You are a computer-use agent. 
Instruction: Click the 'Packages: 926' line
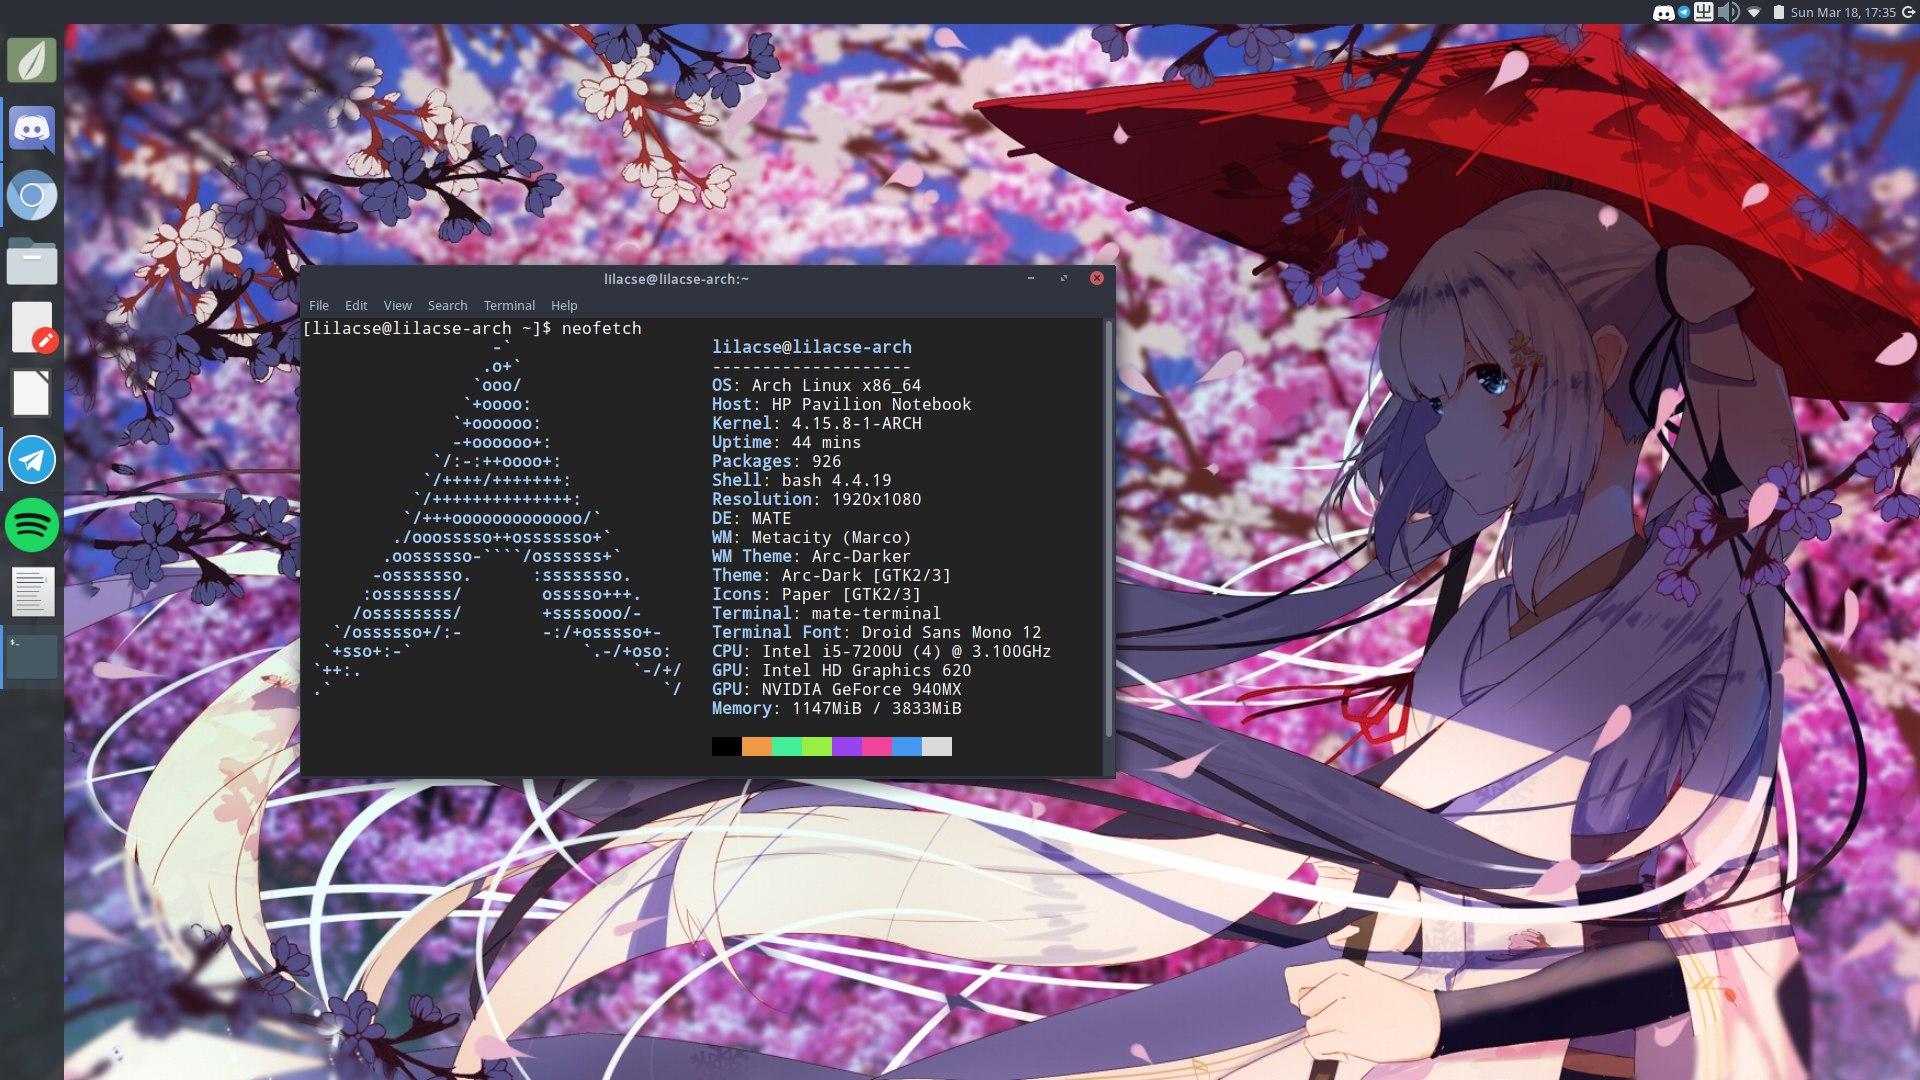(777, 461)
